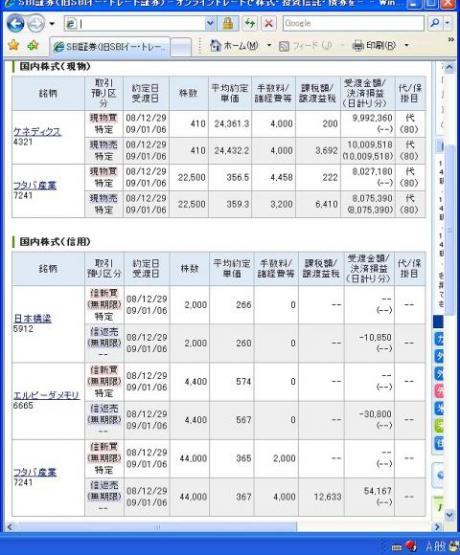Viewport: 460px width, 555px height.
Task: Click the Home (ホーム) toolbar button
Action: (x=234, y=46)
